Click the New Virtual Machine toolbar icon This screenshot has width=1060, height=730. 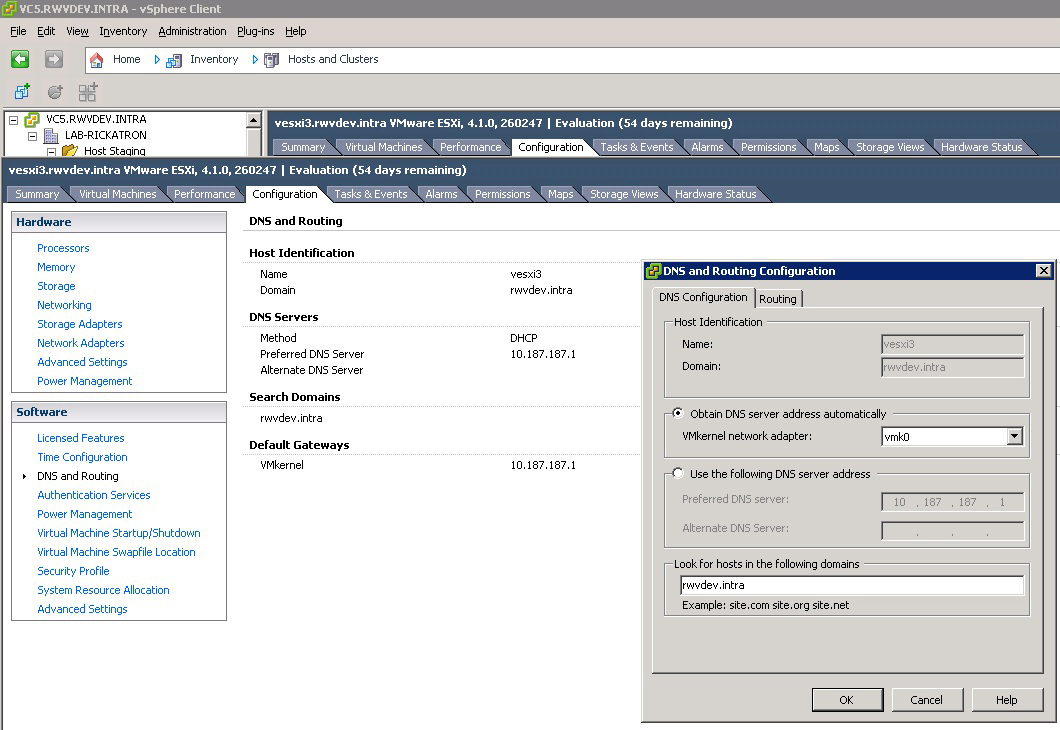click(22, 92)
